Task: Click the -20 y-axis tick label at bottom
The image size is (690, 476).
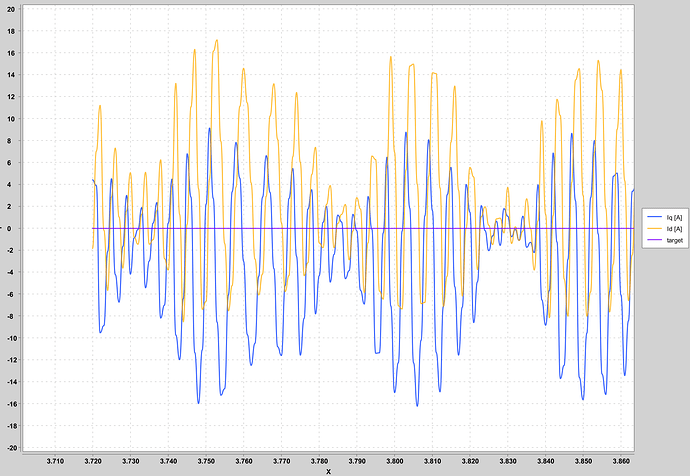Action: (x=10, y=448)
